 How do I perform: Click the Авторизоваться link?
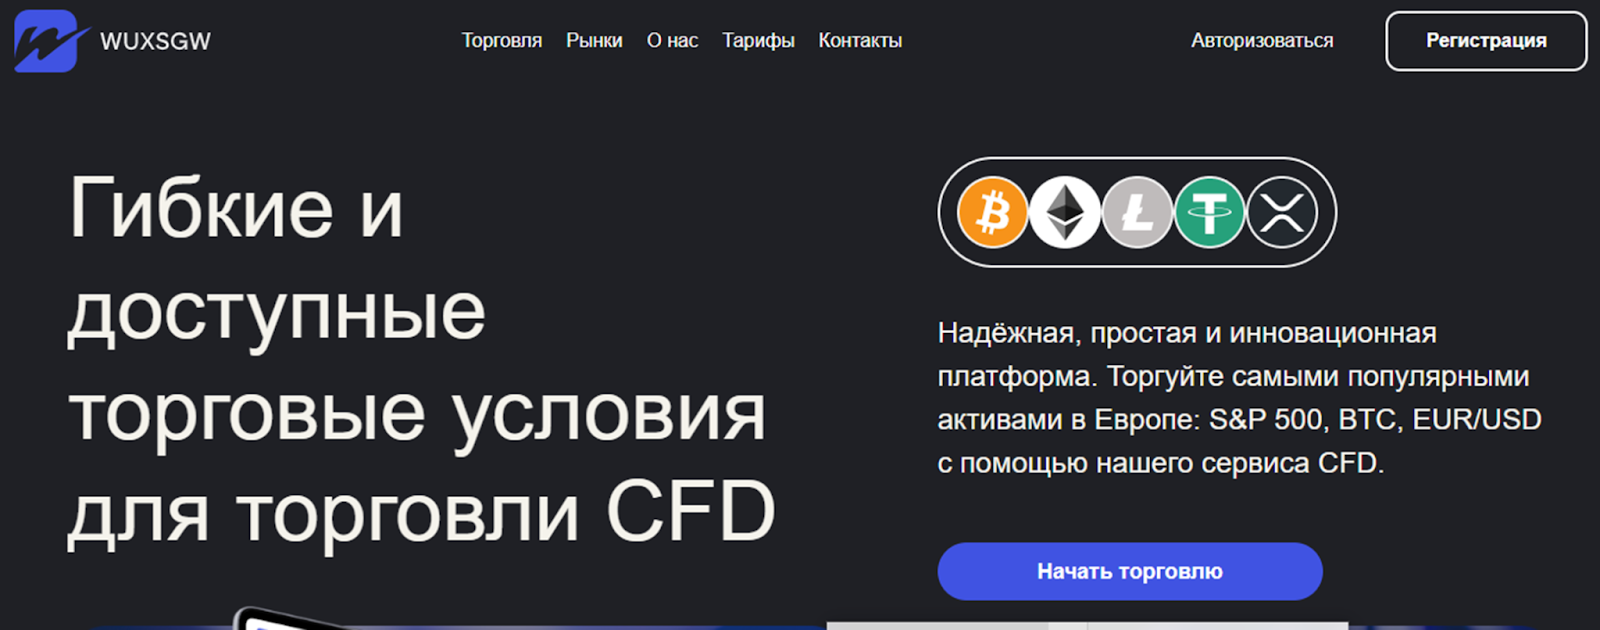point(1262,41)
